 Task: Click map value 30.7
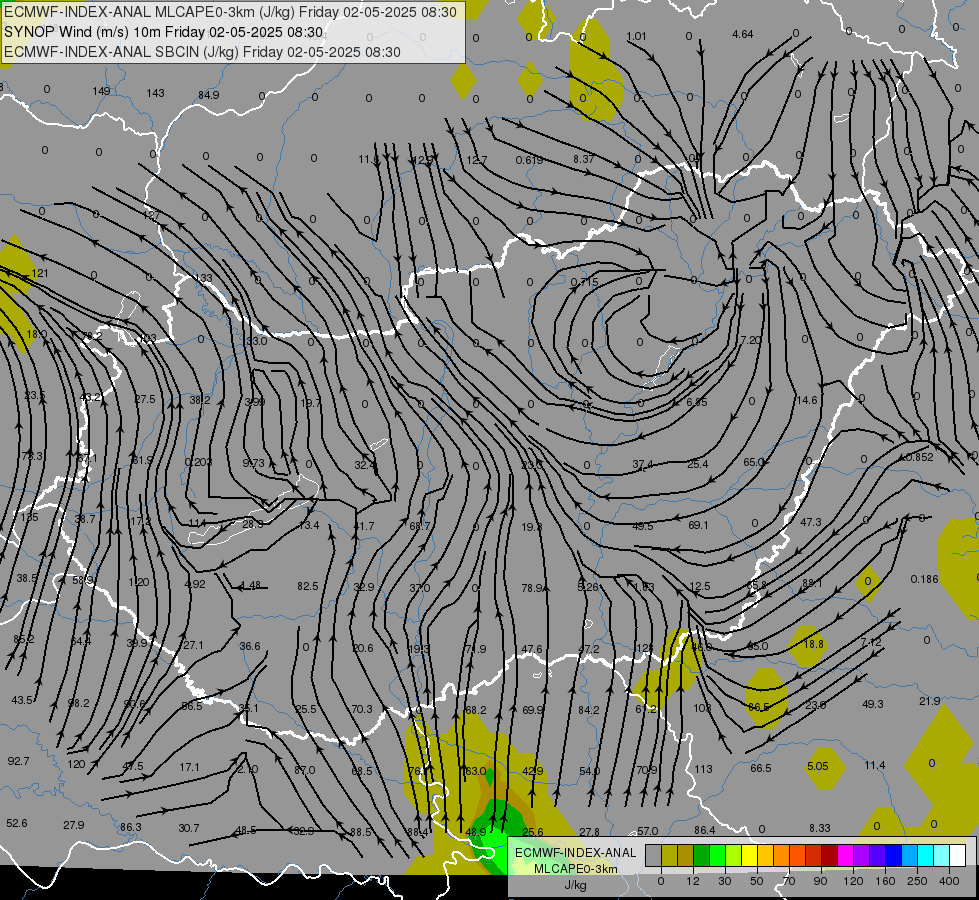pos(189,828)
